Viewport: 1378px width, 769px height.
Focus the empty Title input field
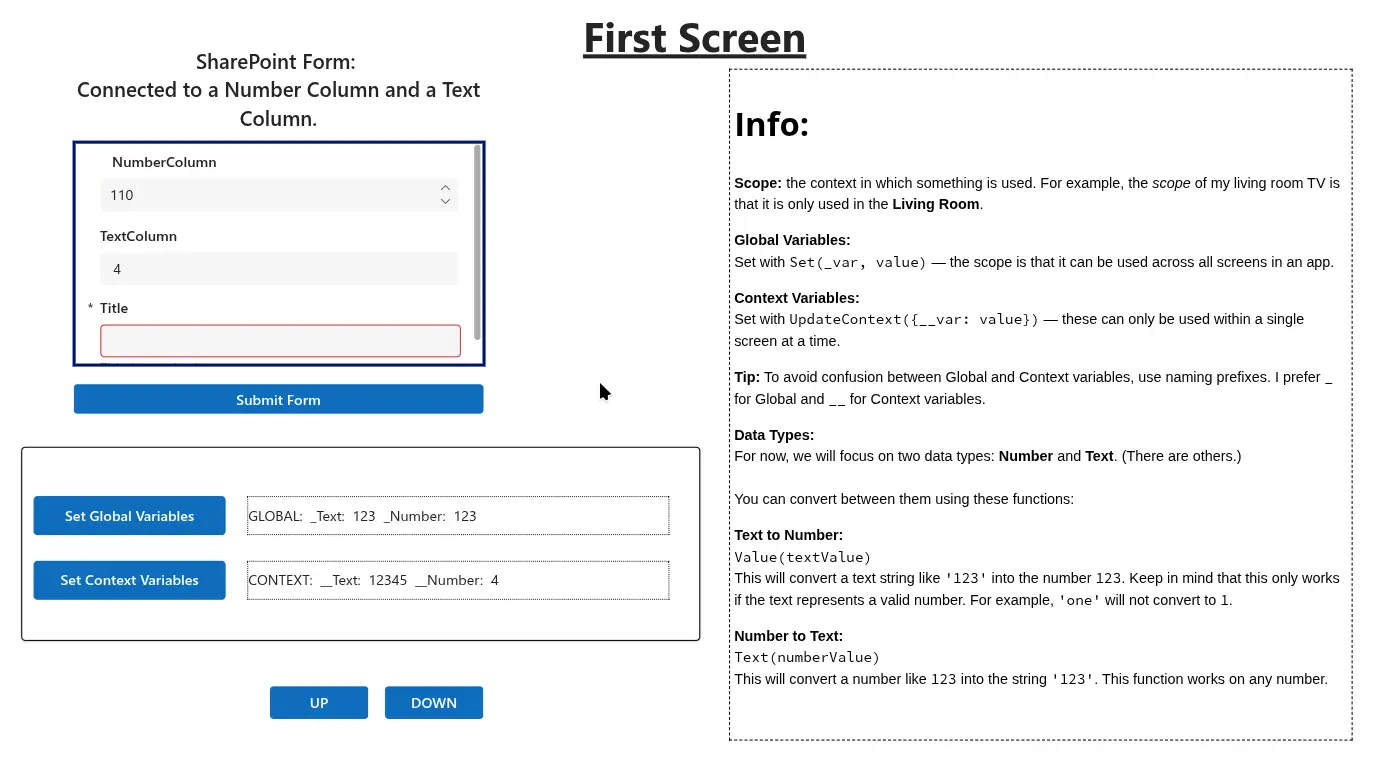280,341
